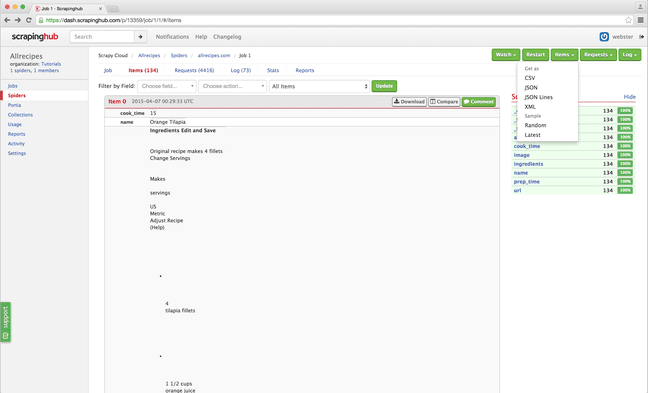Choose XML export option
This screenshot has height=393, width=648.
coord(530,107)
